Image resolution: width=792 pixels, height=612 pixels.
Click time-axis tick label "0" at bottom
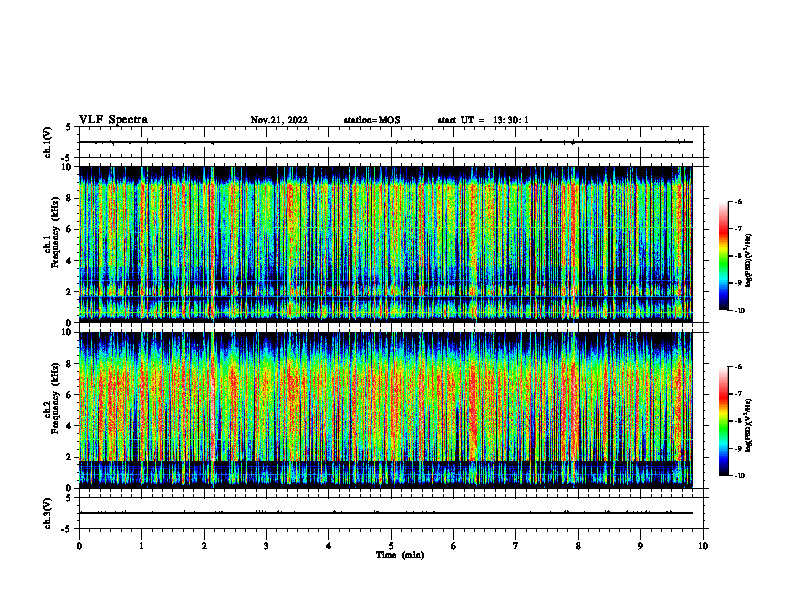79,546
